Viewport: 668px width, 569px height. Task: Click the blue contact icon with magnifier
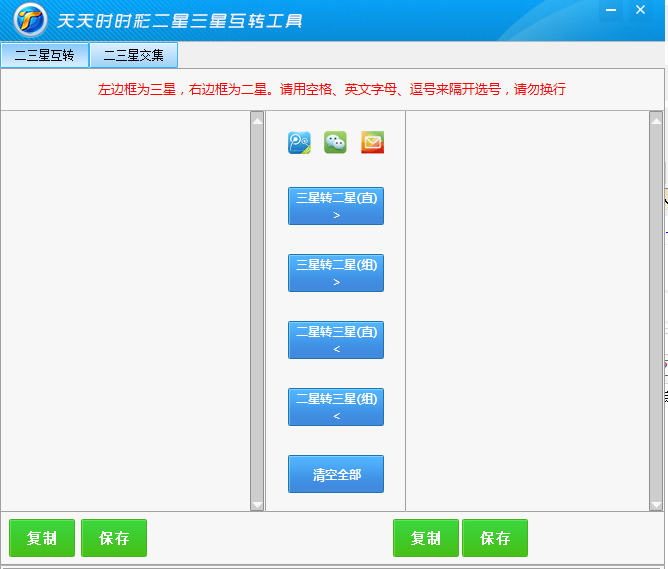pos(299,142)
